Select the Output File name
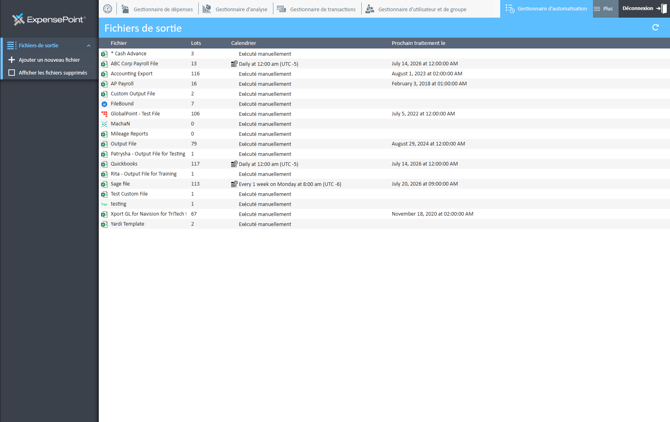Screen dimensions: 670x422 (x=123, y=144)
